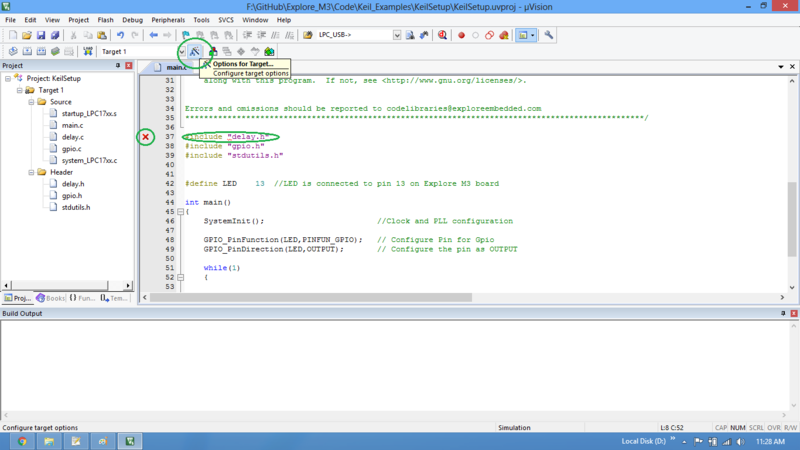The image size is (800, 450).
Task: Close the Build Output panel
Action: (794, 313)
